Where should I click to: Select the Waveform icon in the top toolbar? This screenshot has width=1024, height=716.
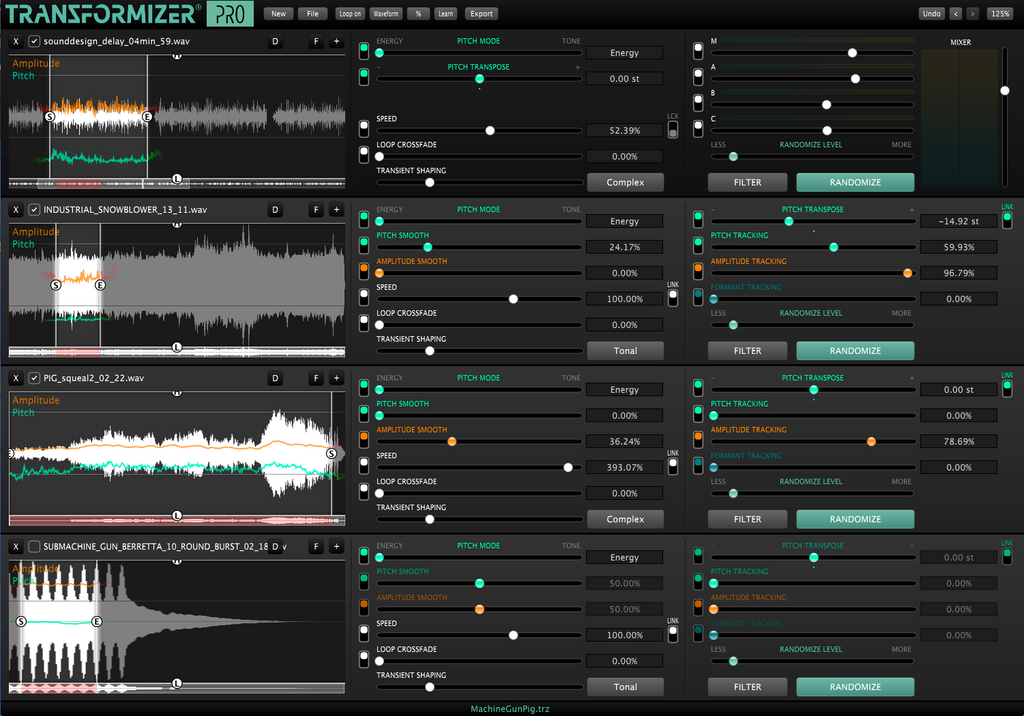(386, 13)
